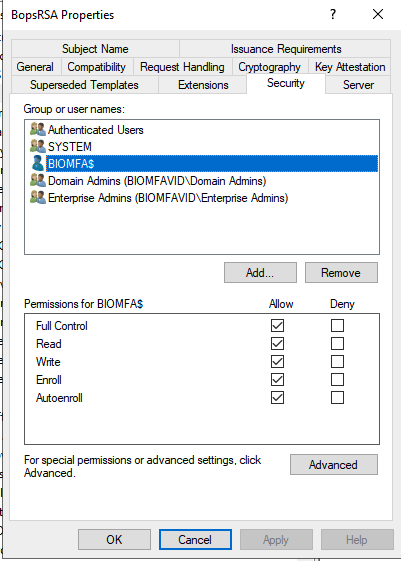Click the SYSTEM group icon
This screenshot has height=561, width=401.
coord(38,146)
